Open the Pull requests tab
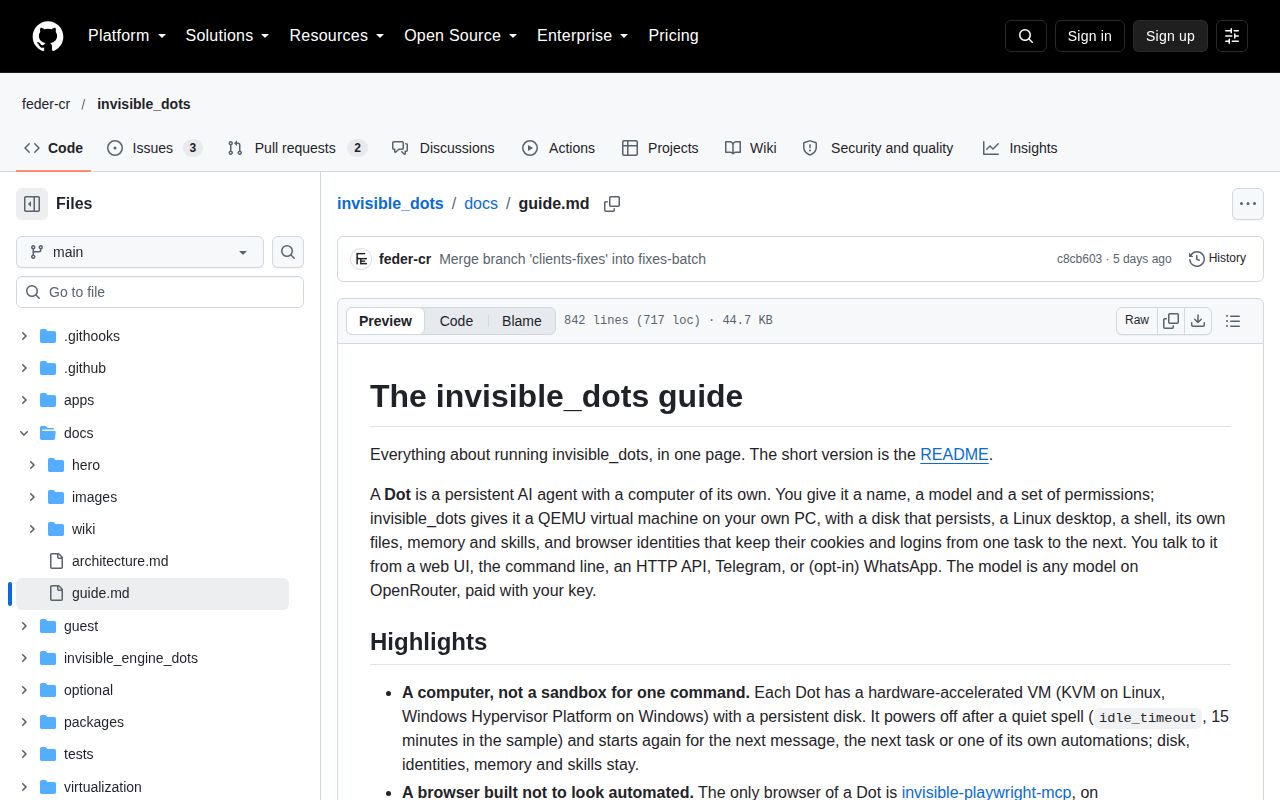 pos(297,148)
